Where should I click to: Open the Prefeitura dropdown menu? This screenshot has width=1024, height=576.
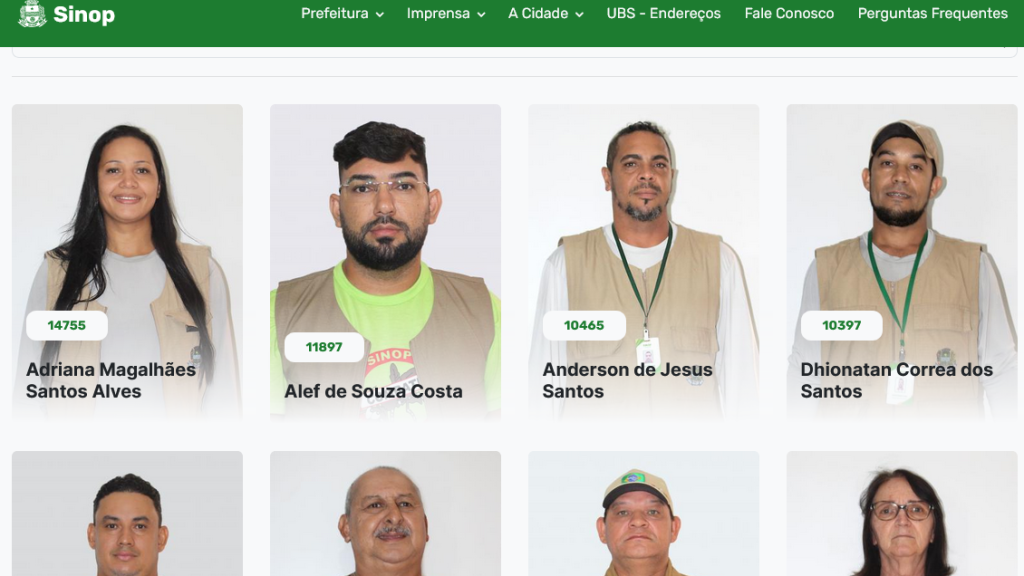pyautogui.click(x=342, y=14)
